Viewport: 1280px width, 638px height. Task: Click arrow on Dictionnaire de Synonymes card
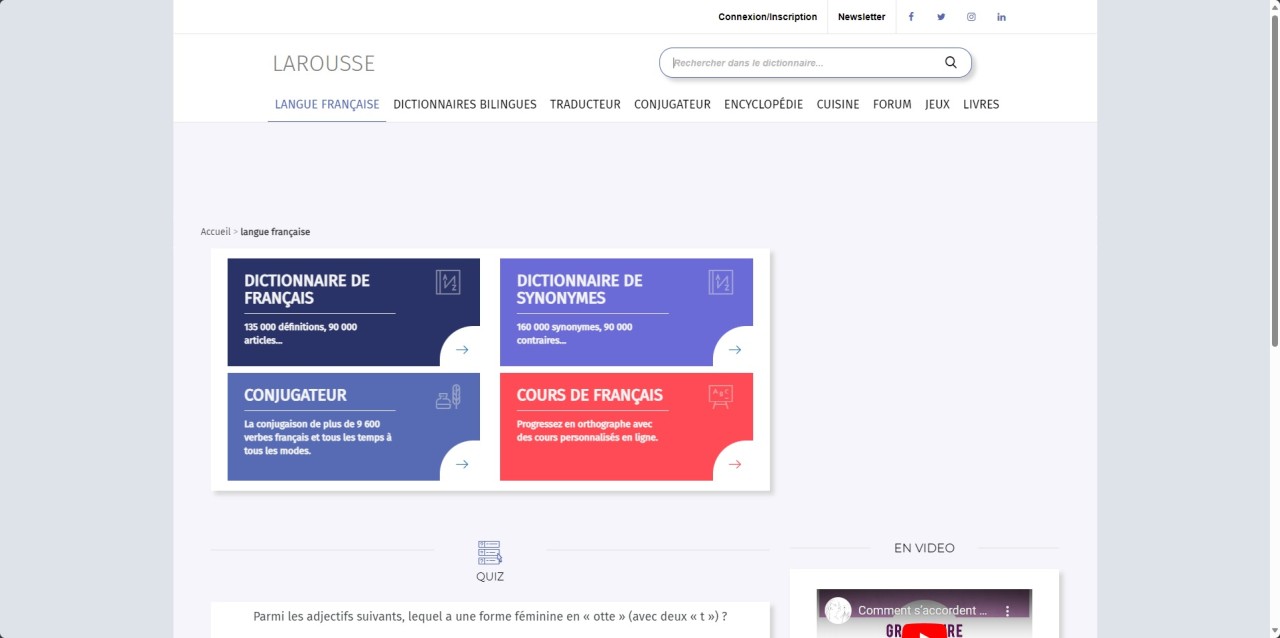click(735, 350)
